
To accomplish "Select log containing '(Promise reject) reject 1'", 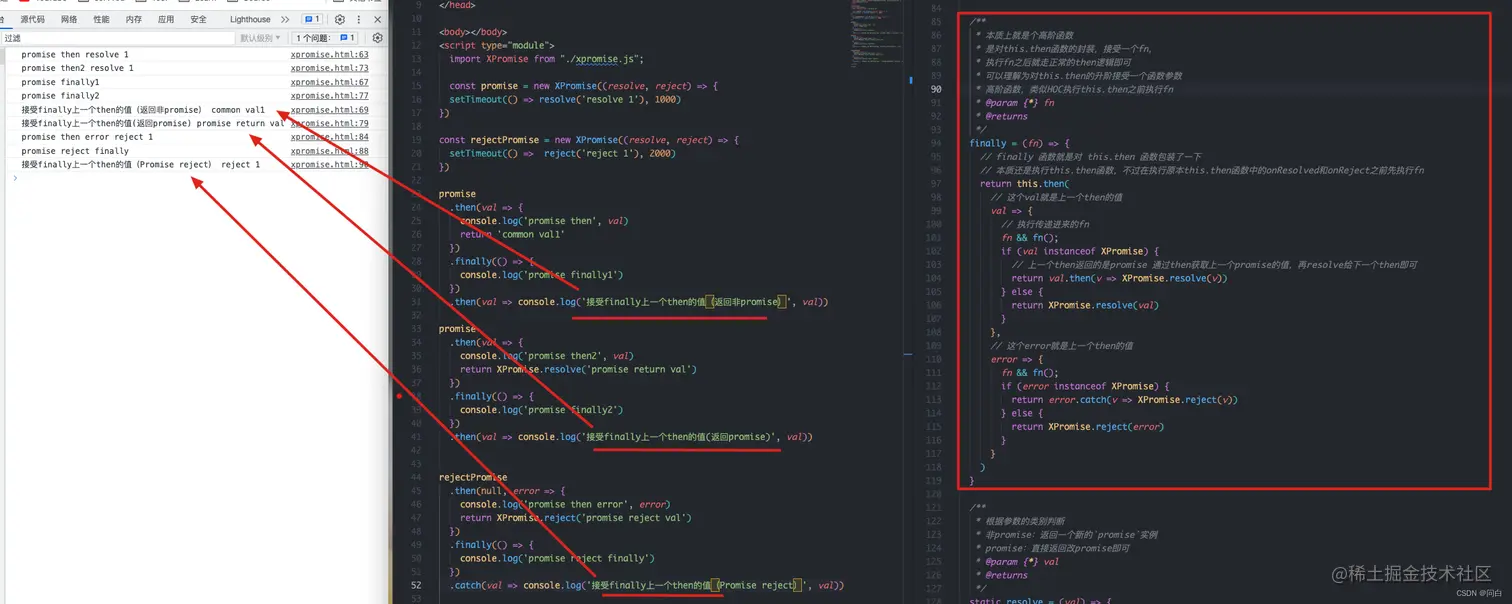I will tap(140, 165).
